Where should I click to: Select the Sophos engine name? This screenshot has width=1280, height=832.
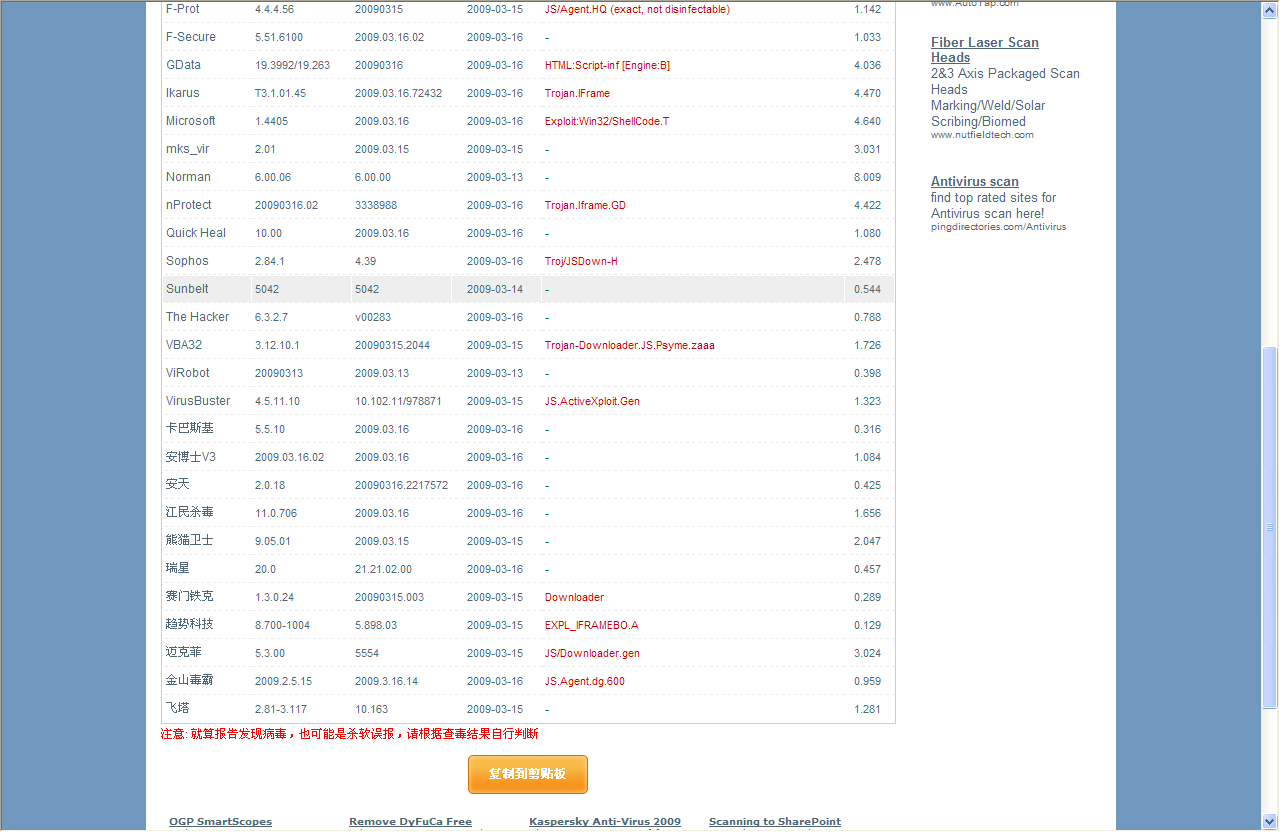[x=187, y=261]
